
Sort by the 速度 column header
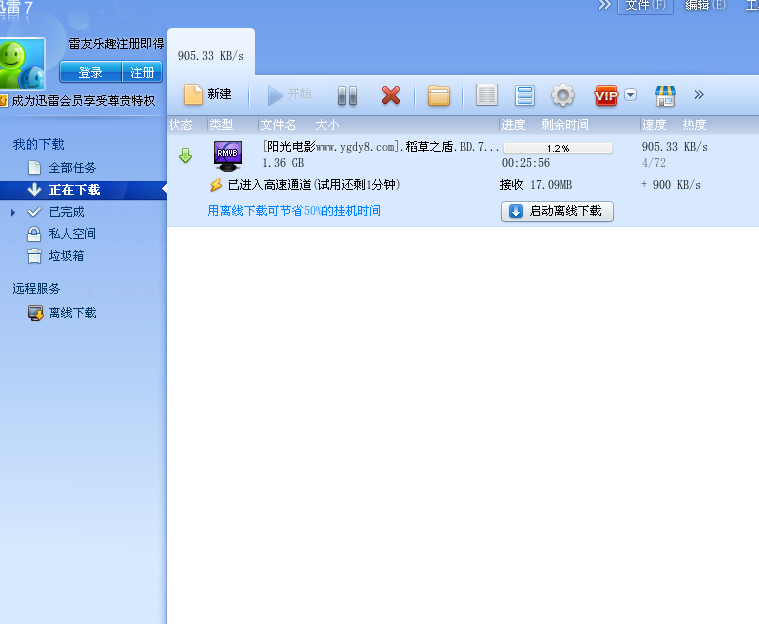pos(654,125)
